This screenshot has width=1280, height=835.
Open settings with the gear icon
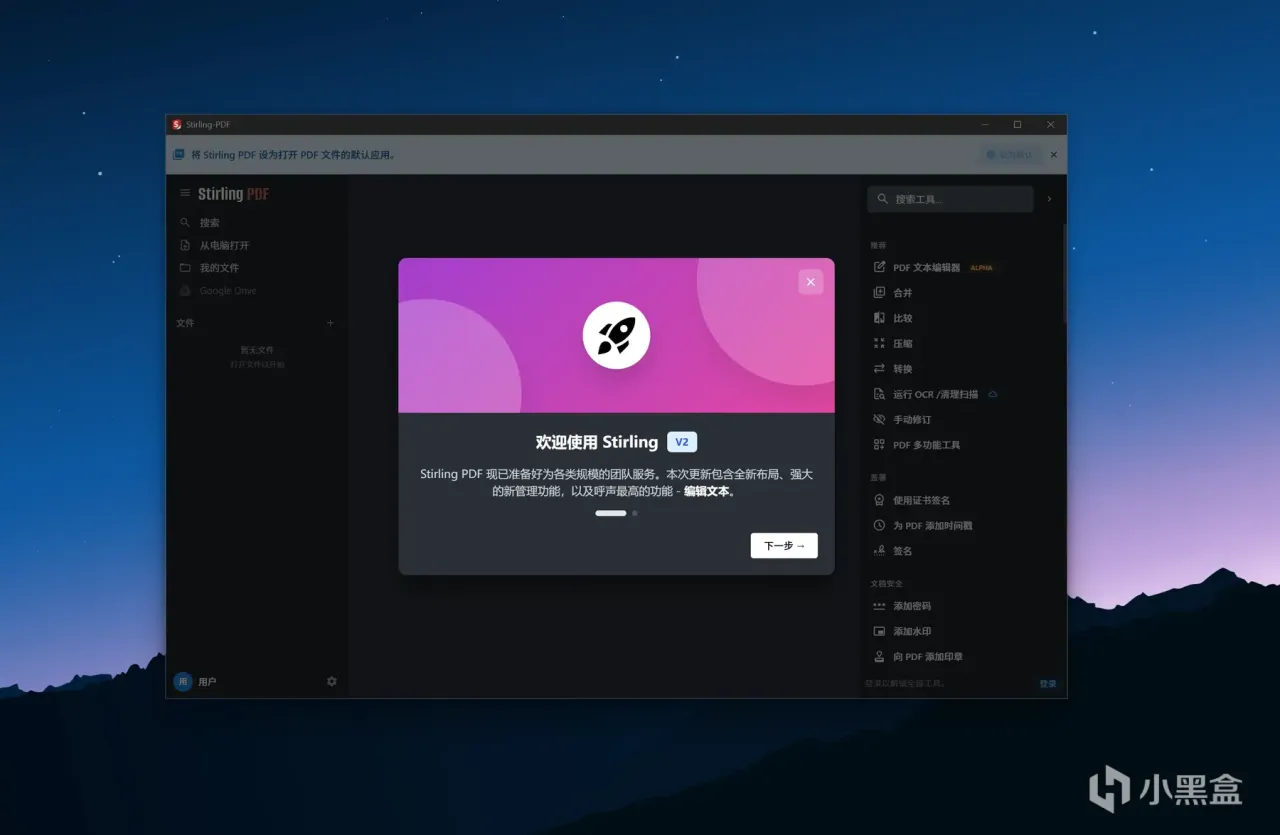(332, 681)
